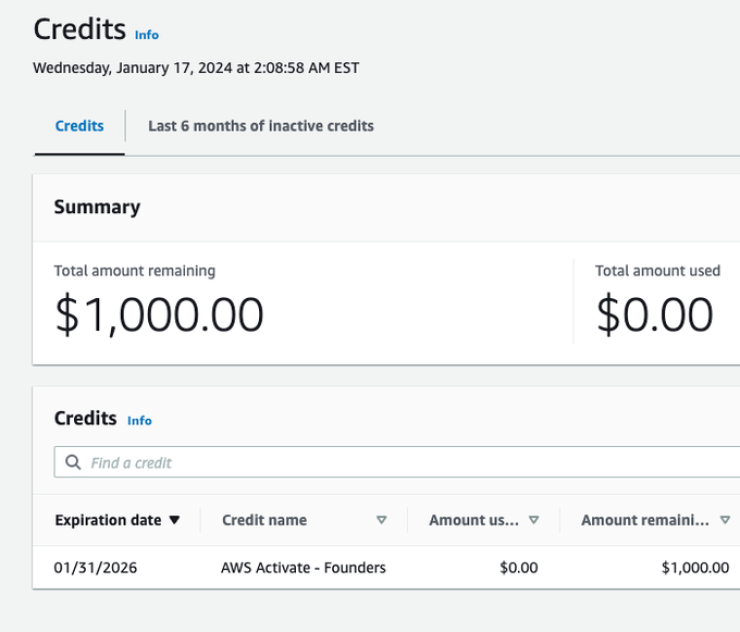Click the Info link in the Credits table header
740x632 pixels.
pos(140,421)
